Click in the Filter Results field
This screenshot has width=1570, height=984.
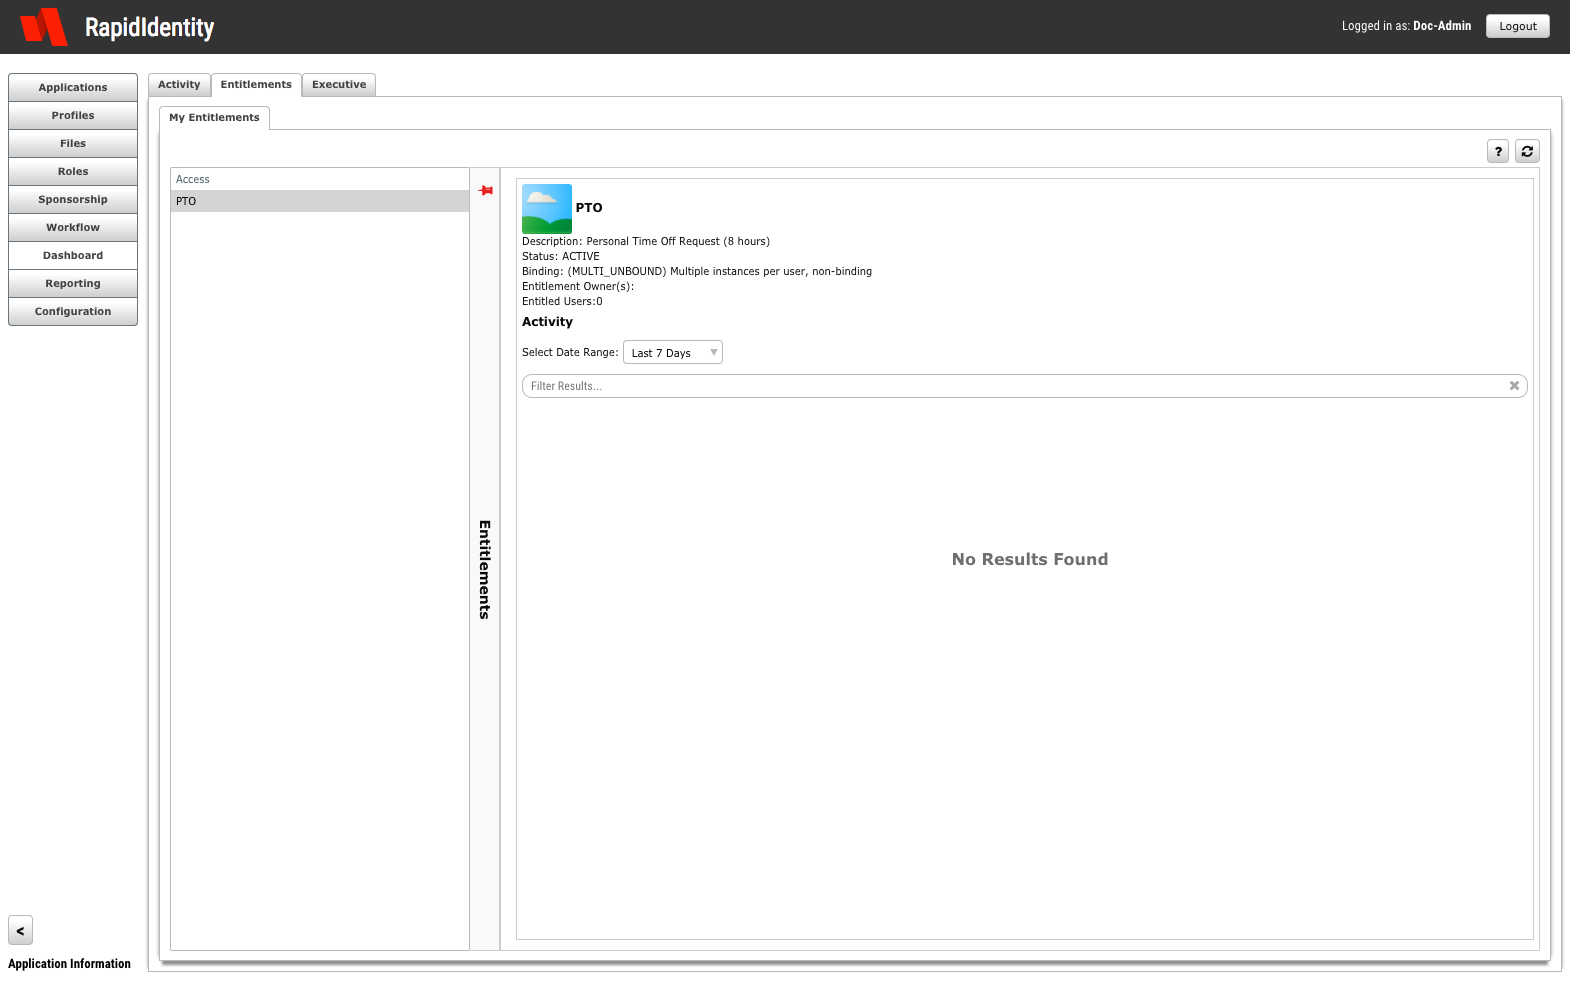click(1010, 386)
